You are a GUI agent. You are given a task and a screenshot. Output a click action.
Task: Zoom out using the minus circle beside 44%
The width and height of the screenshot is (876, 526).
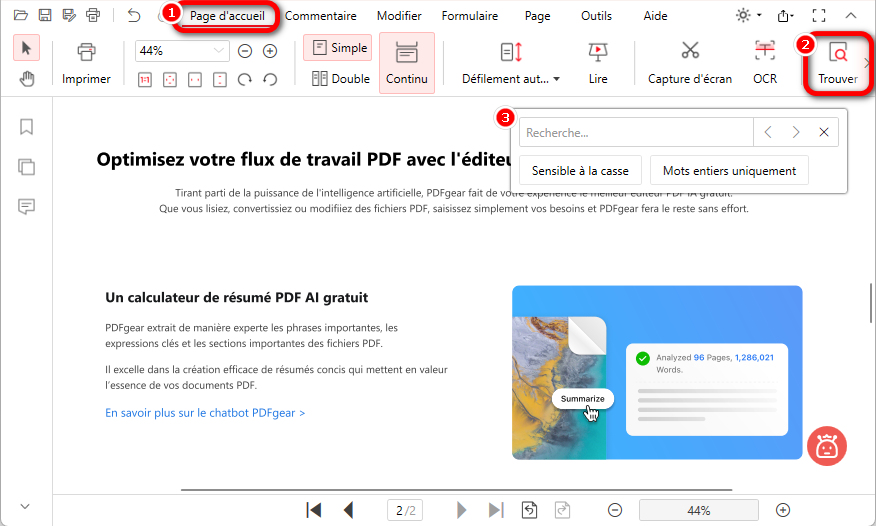[245, 51]
